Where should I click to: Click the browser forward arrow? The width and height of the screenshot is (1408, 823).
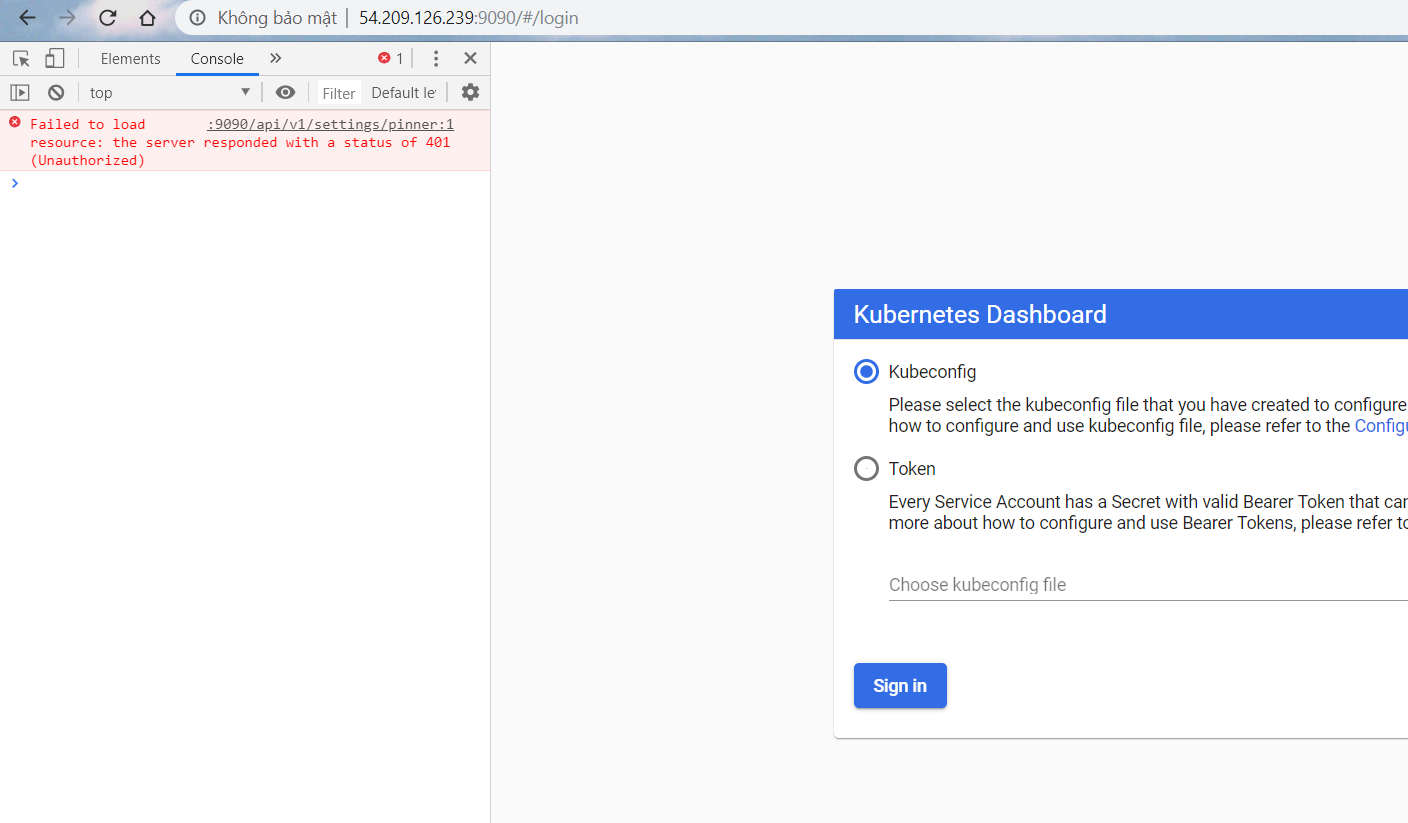[x=67, y=18]
